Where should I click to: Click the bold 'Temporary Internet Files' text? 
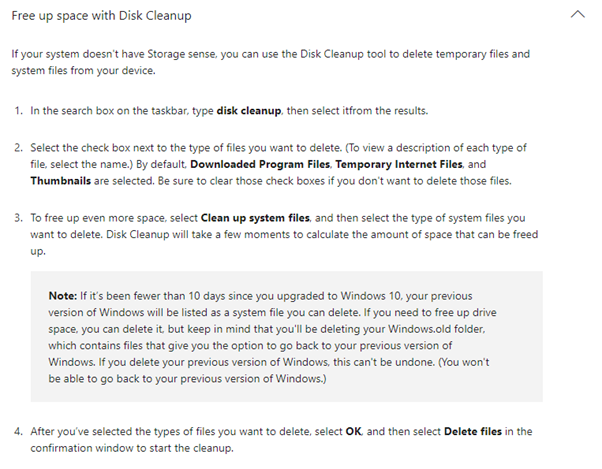click(x=399, y=164)
